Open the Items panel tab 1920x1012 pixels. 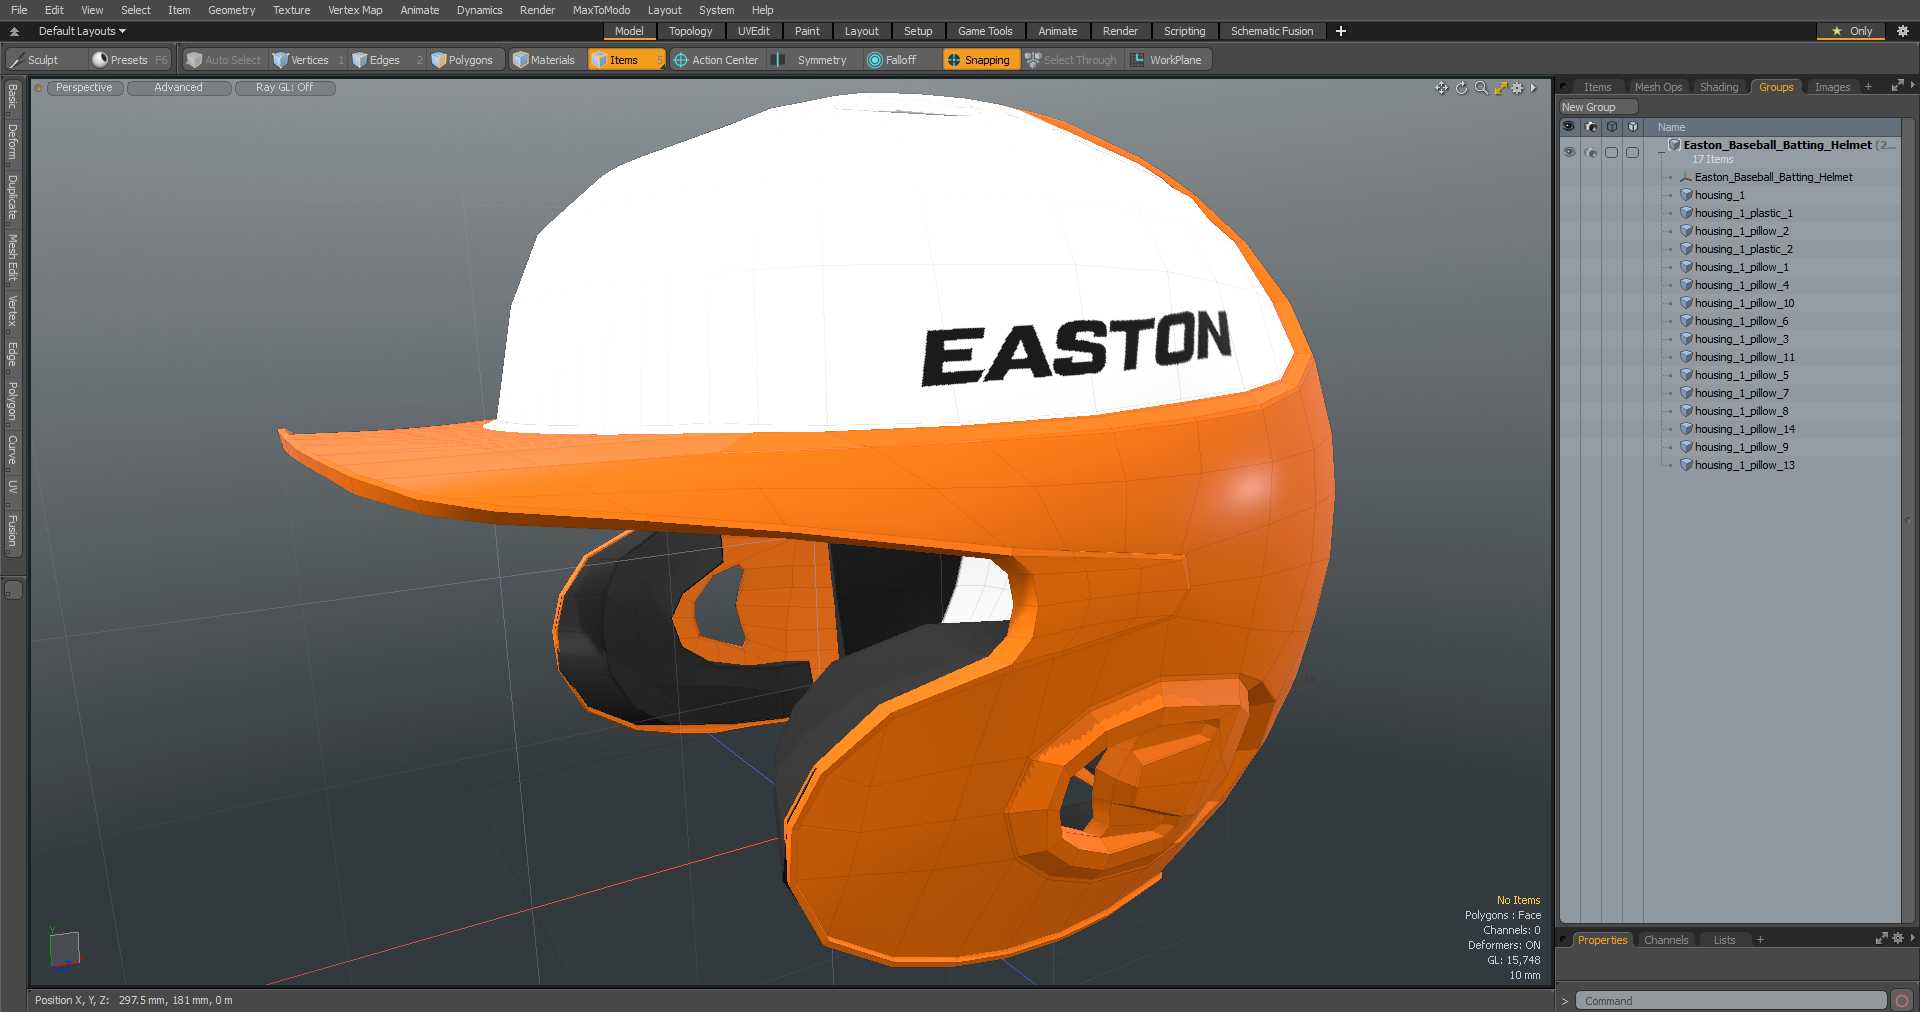(x=1597, y=87)
